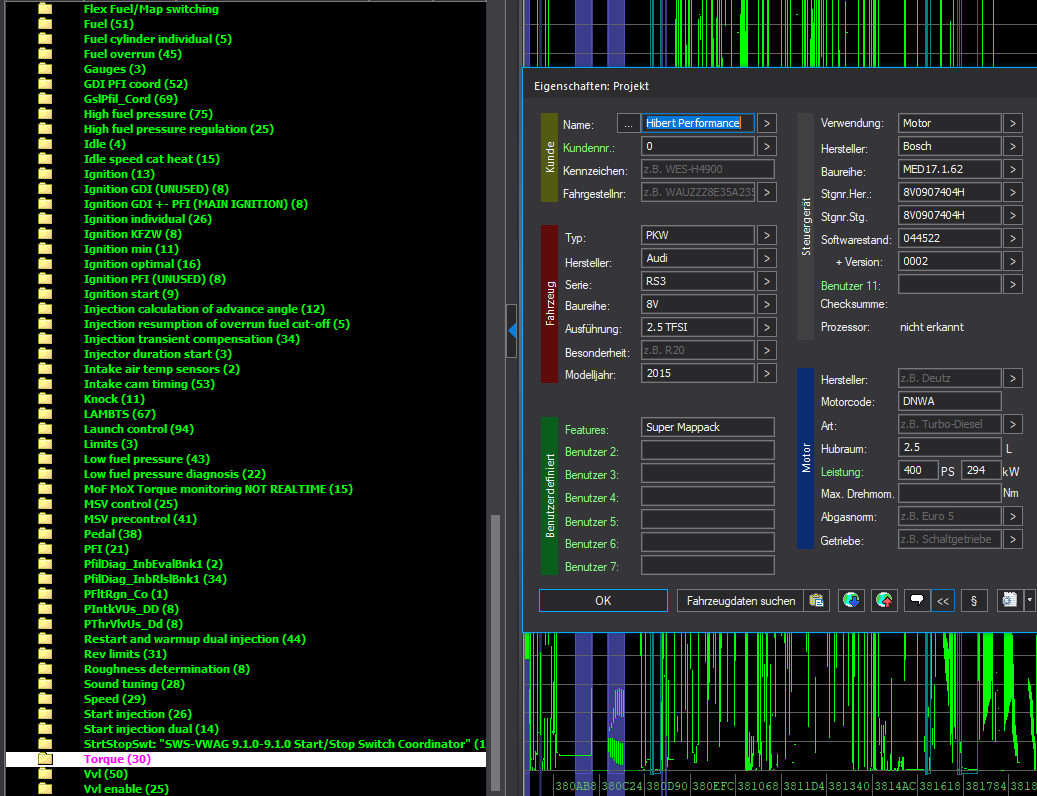The height and width of the screenshot is (796, 1037).
Task: Click the folder icon beside Rev limits (31)
Action: coord(45,654)
